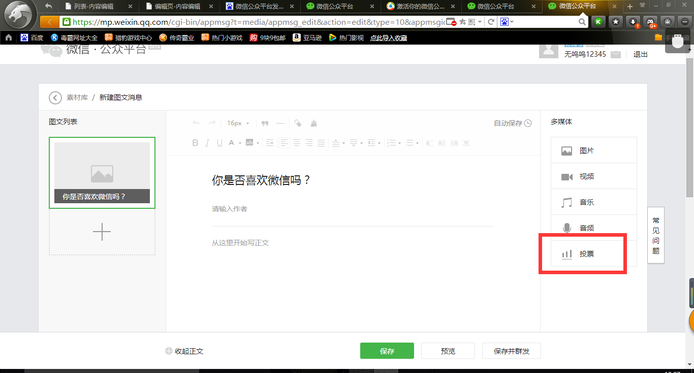Align text left

click(284, 143)
